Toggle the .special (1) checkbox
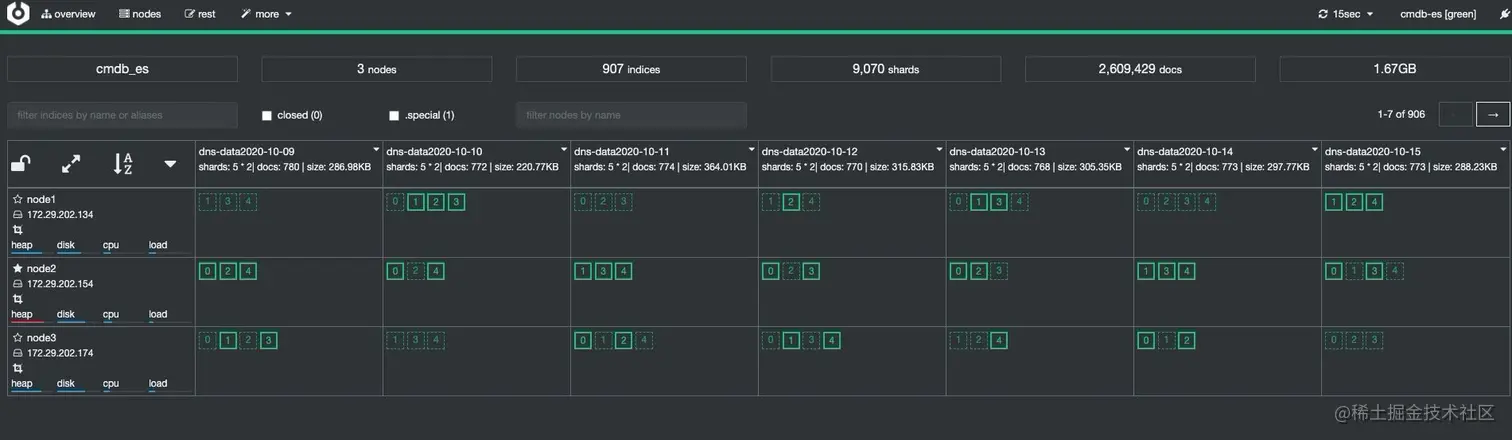This screenshot has height=440, width=1512. point(394,115)
